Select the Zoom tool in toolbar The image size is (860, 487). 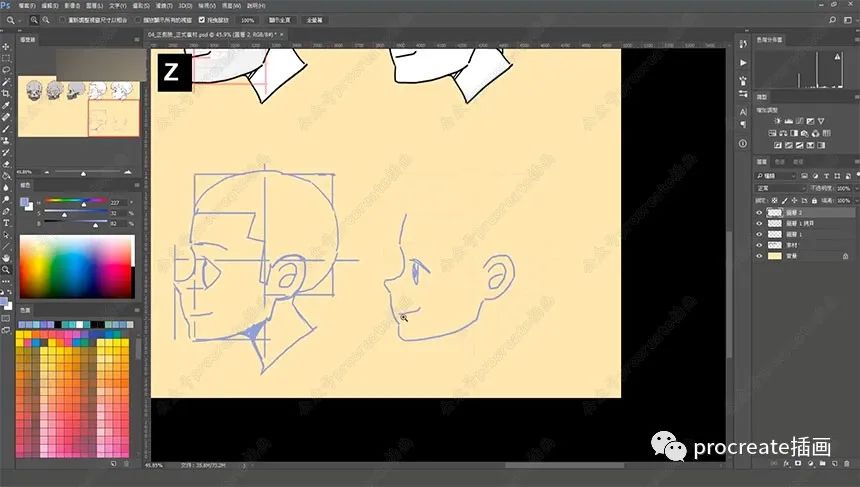coord(6,269)
